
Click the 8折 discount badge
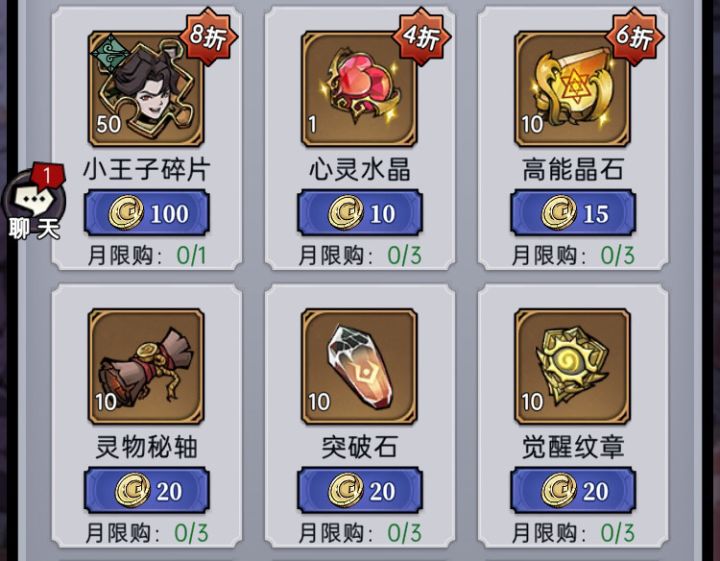click(208, 36)
